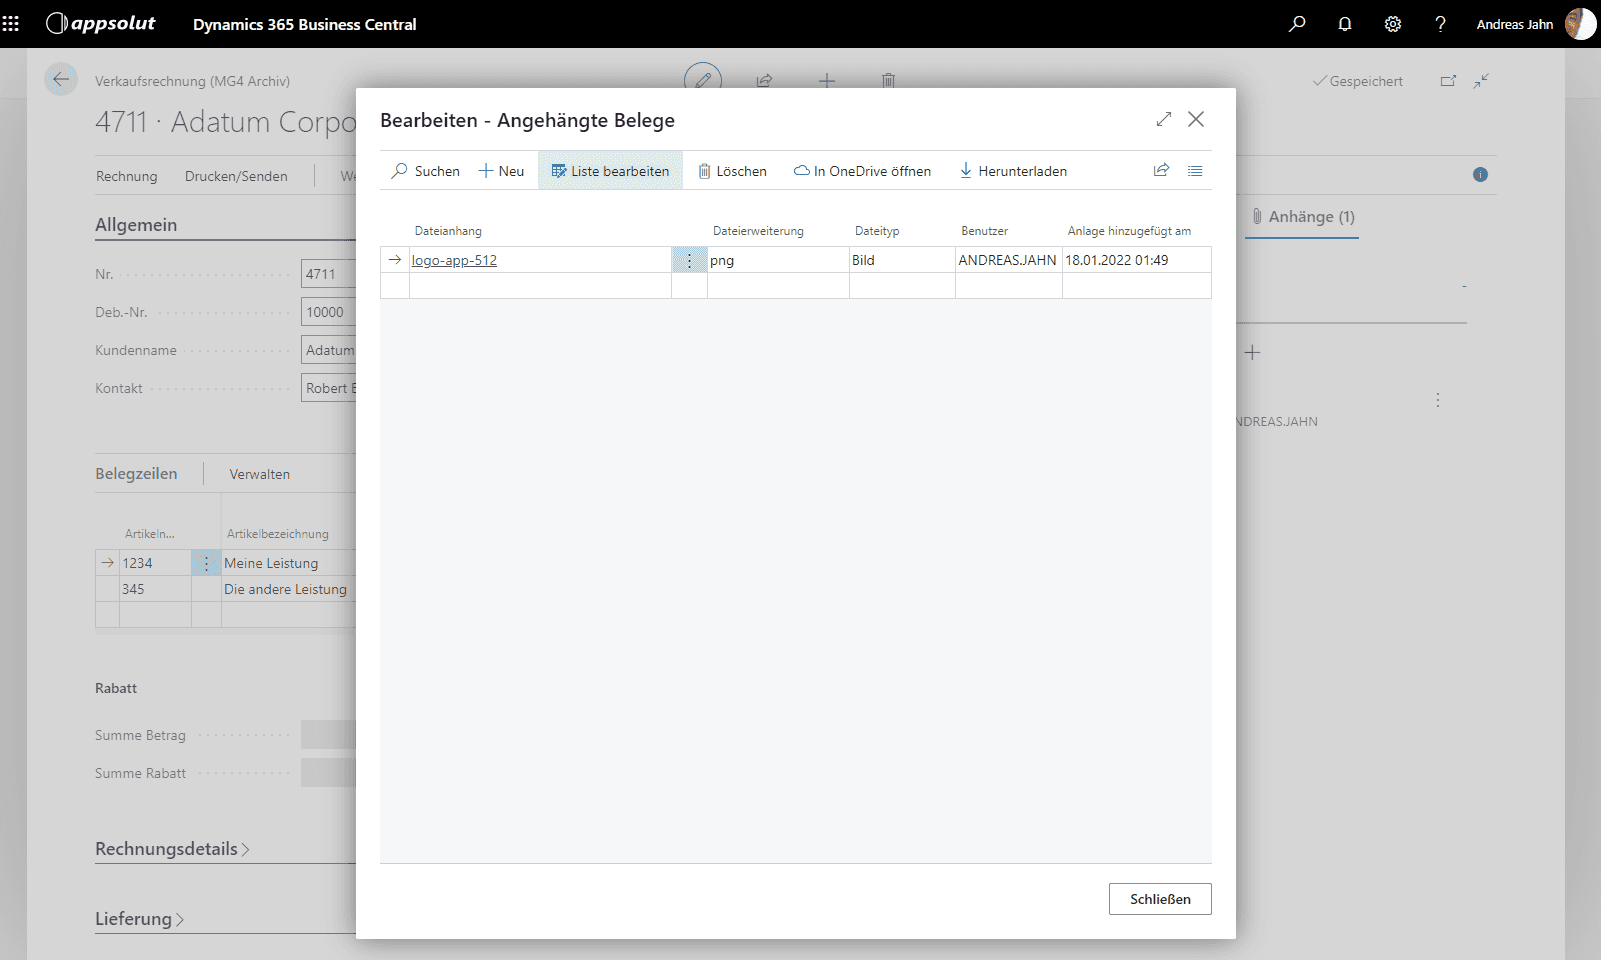Click Suchen in the dialog toolbar

pos(426,171)
